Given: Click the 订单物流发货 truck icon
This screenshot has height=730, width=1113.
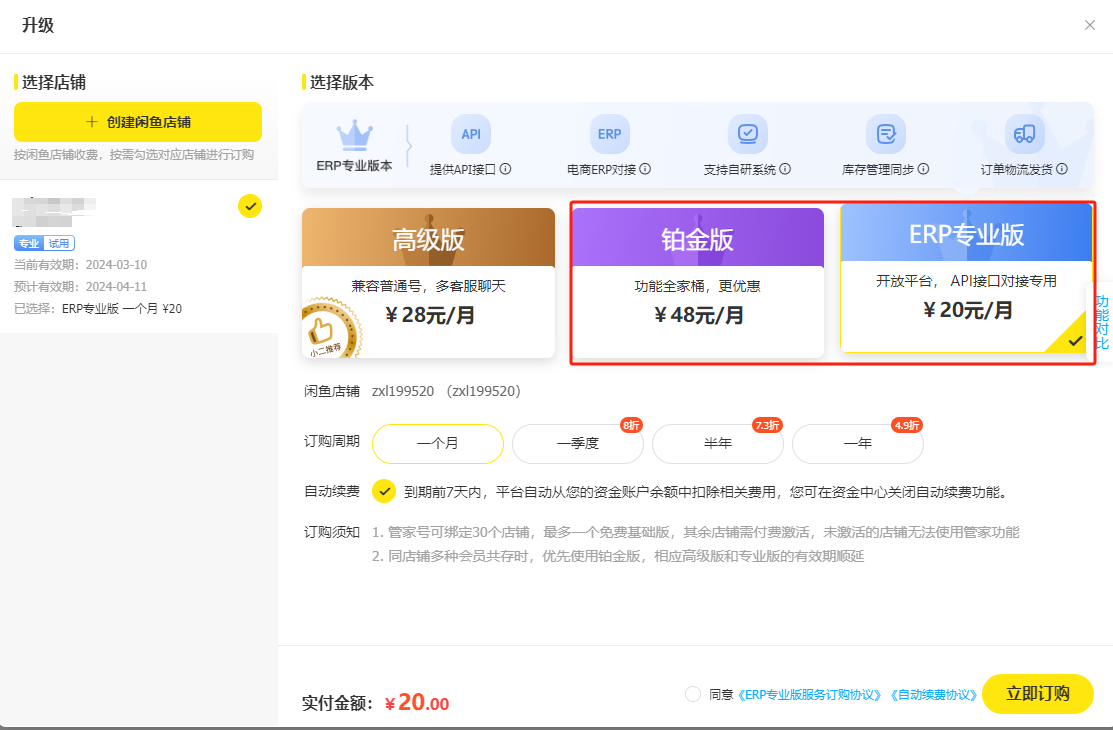Looking at the screenshot, I should [x=1024, y=134].
